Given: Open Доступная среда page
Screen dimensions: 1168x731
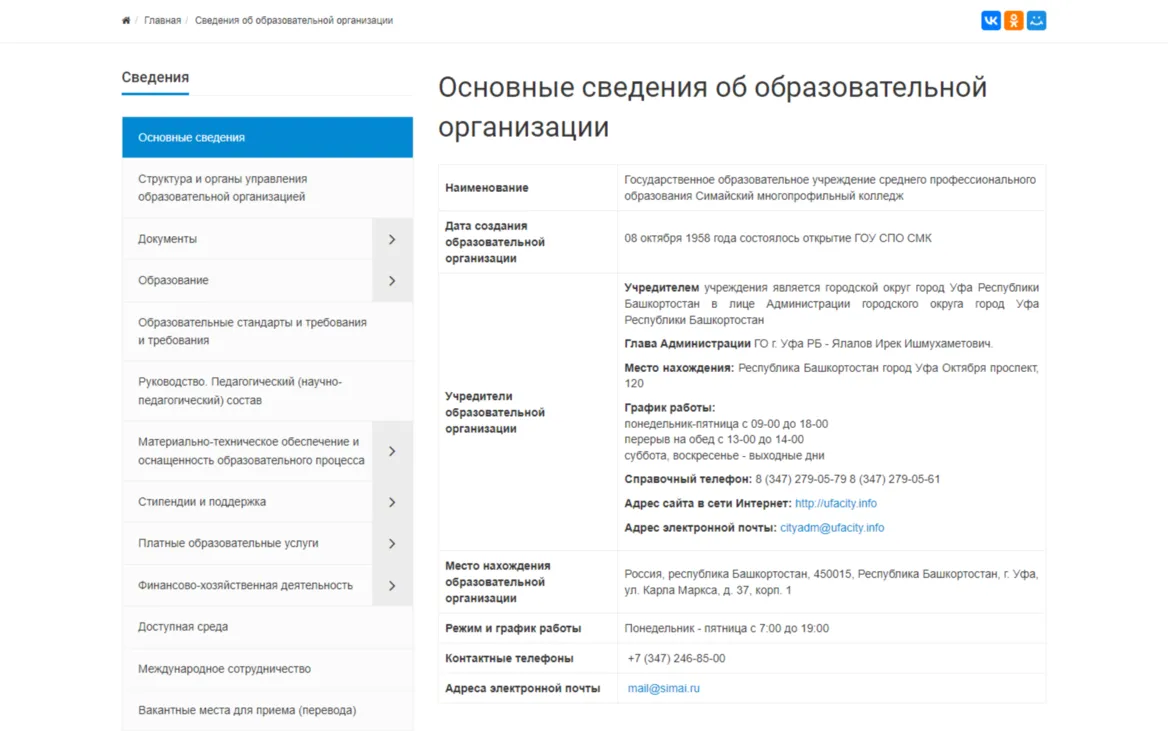Looking at the screenshot, I should 267,627.
